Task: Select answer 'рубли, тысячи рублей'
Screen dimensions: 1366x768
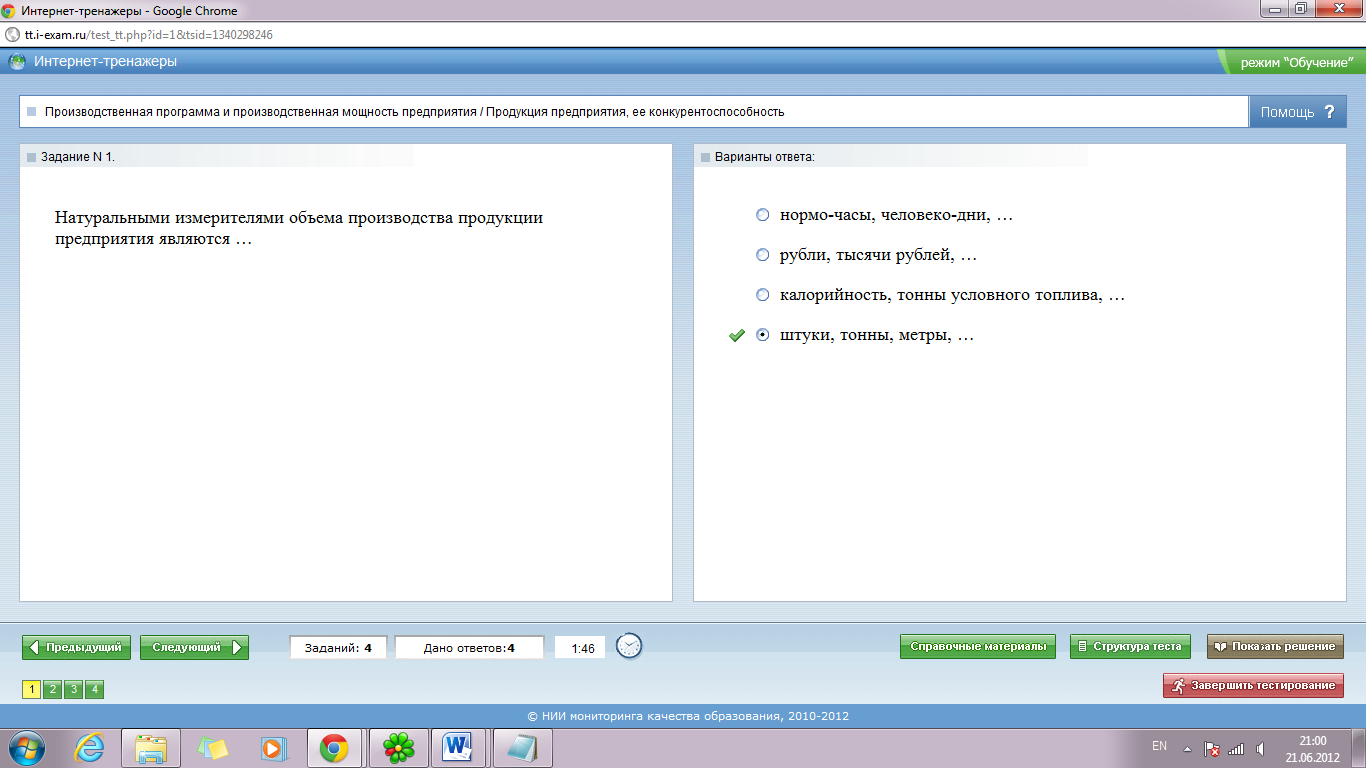Action: [x=763, y=255]
